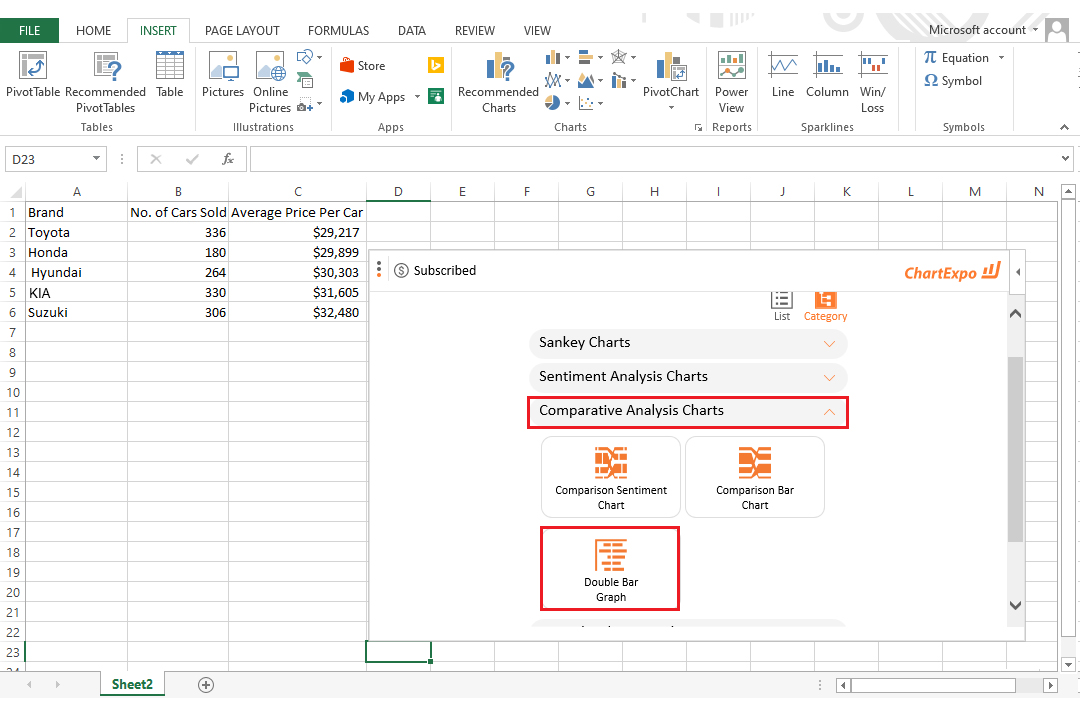Switch to the PAGE LAYOUT tab
1080x711 pixels.
pos(242,30)
